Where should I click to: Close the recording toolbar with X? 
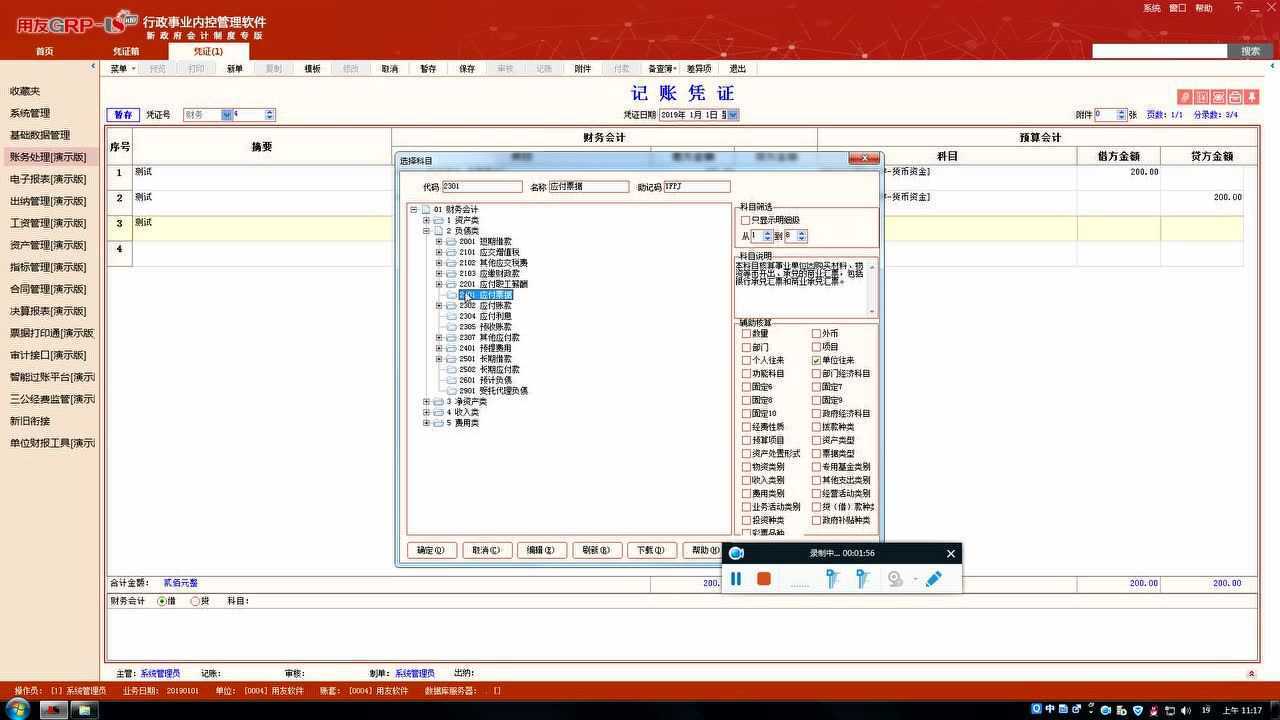point(950,553)
